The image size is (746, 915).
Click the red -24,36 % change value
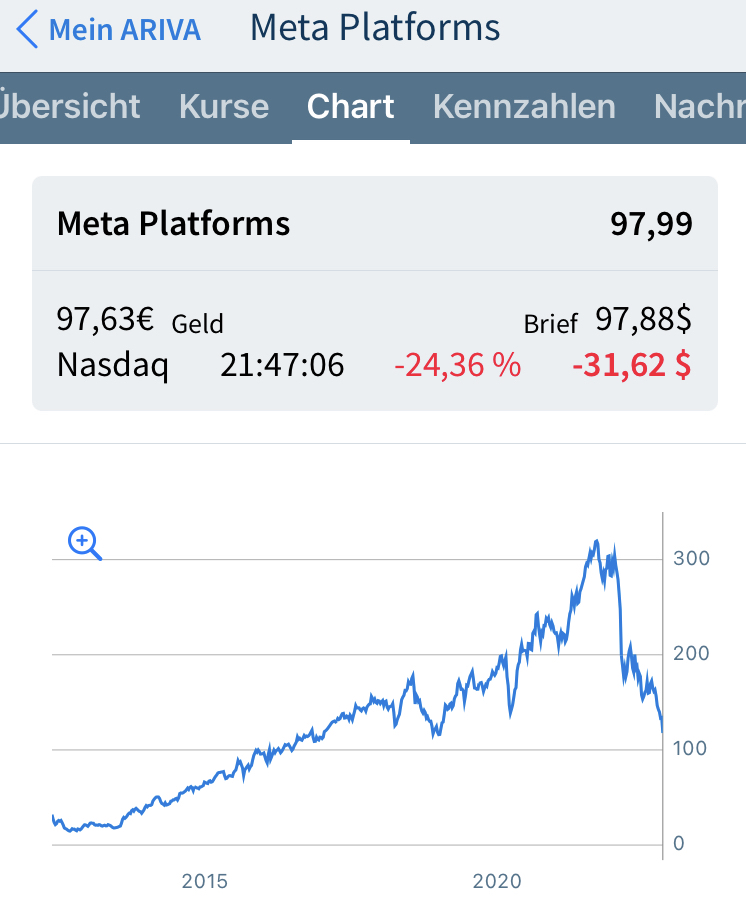tap(457, 365)
